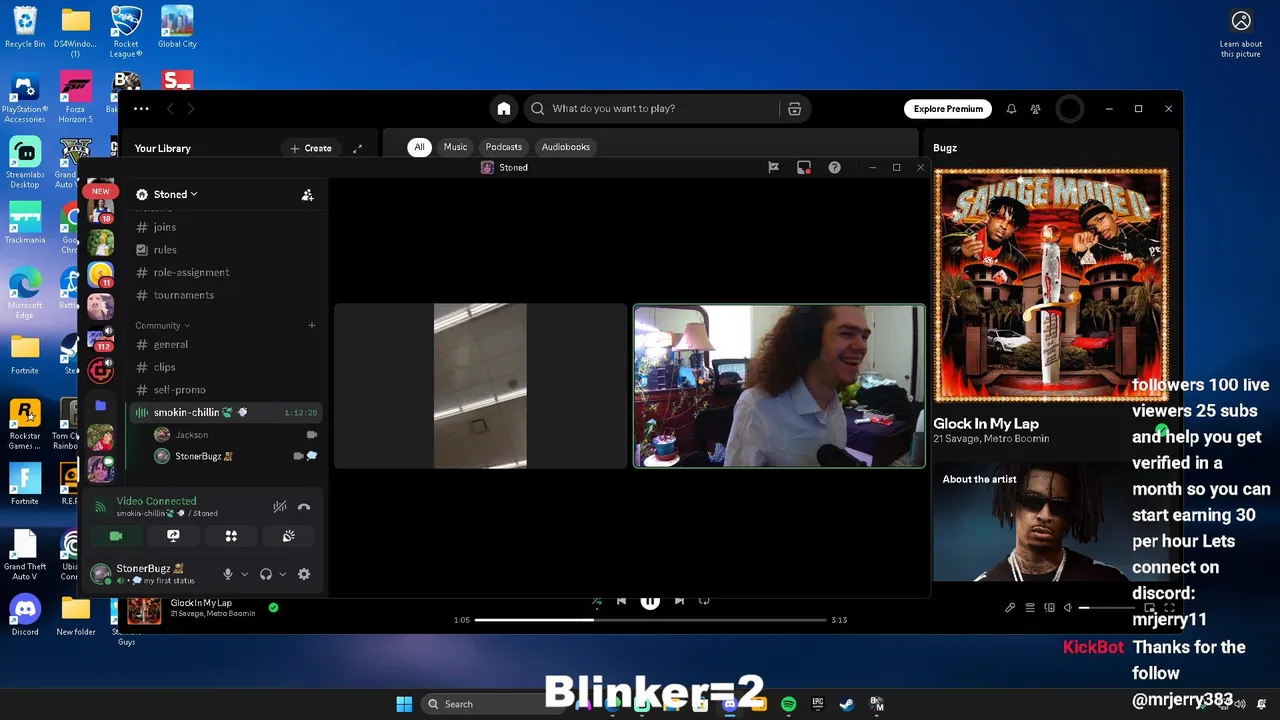The height and width of the screenshot is (720, 1280).
Task: Open Connect to a device
Action: click(x=1049, y=607)
